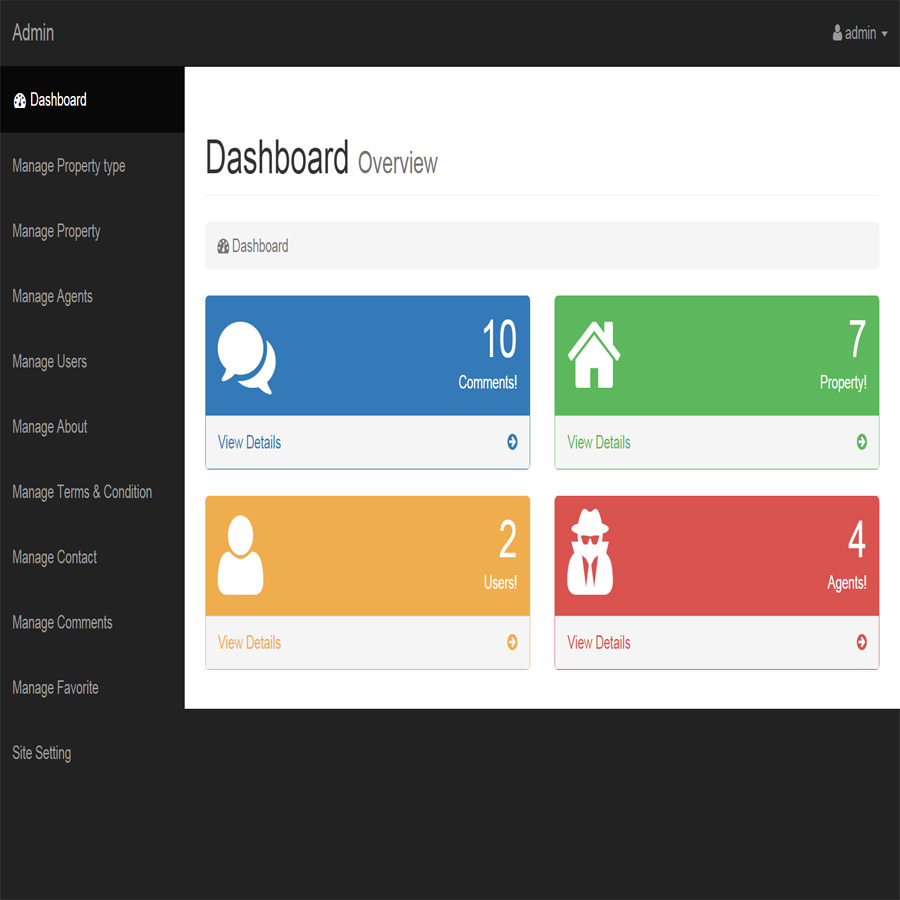View Details of Property
Screen dimensions: 900x900
599,442
